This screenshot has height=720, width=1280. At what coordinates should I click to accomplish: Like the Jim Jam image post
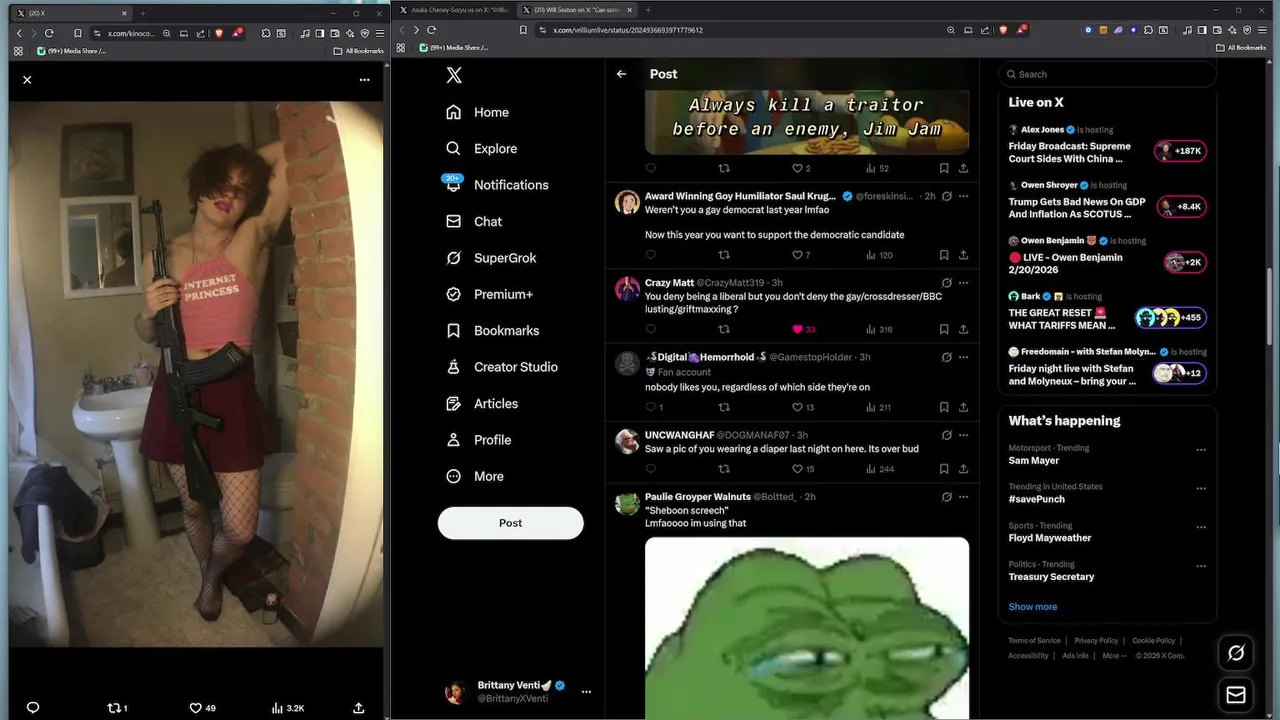(801, 169)
